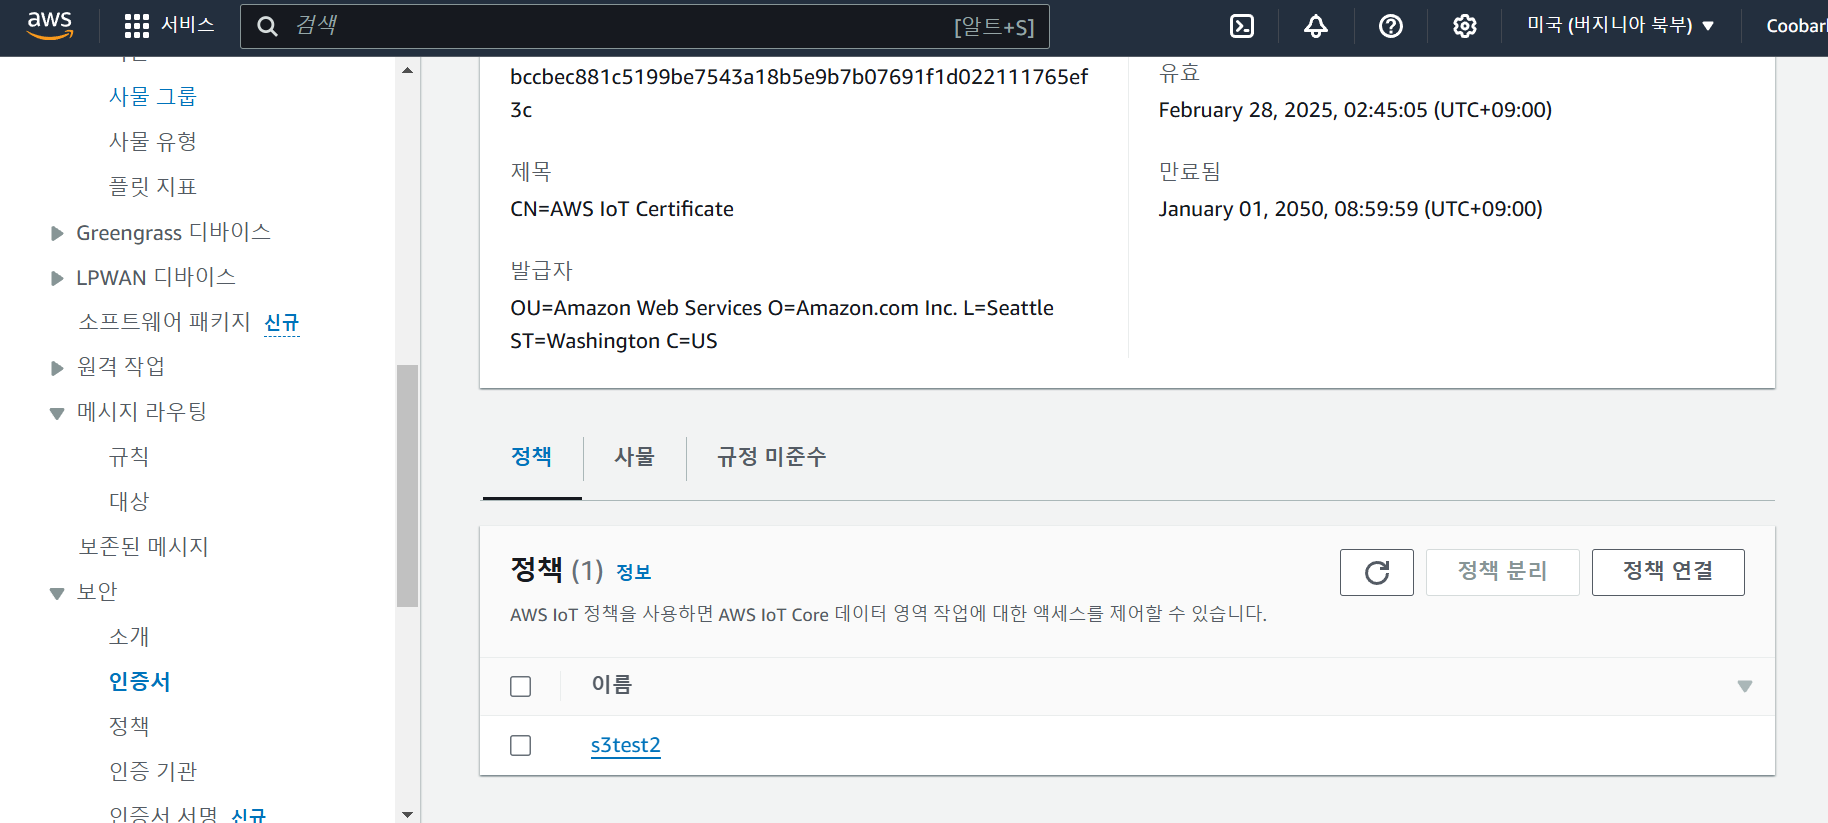Open the notifications bell
This screenshot has height=823, width=1828.
1316,26
